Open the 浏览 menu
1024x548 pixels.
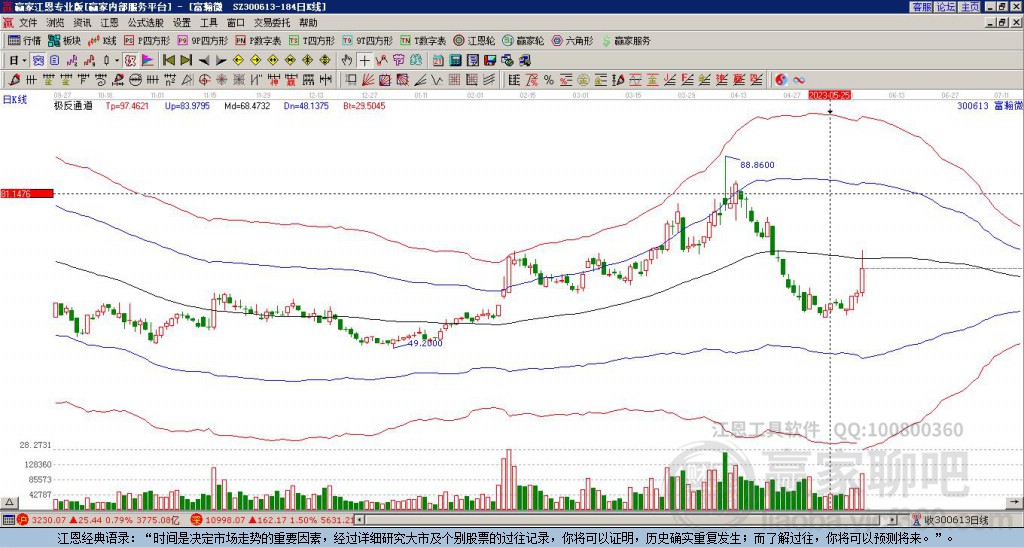click(55, 23)
